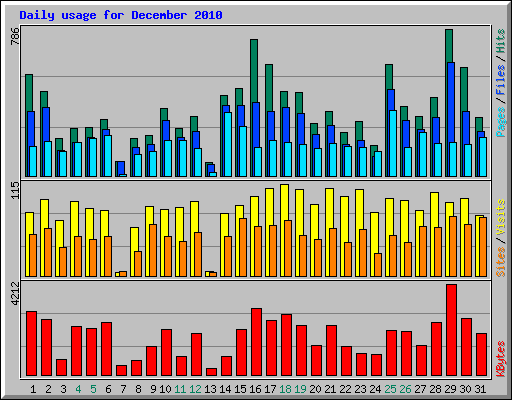Select the red KBytes bar for day 18
This screenshot has height=400, width=512.
point(286,345)
